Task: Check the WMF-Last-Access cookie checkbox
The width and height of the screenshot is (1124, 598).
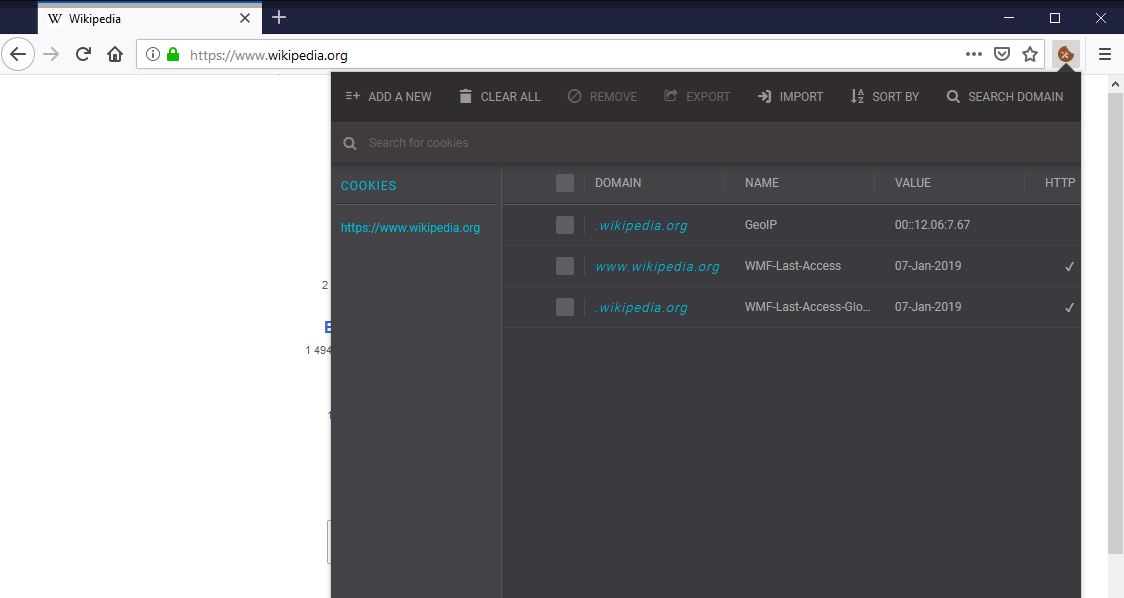Action: click(565, 266)
